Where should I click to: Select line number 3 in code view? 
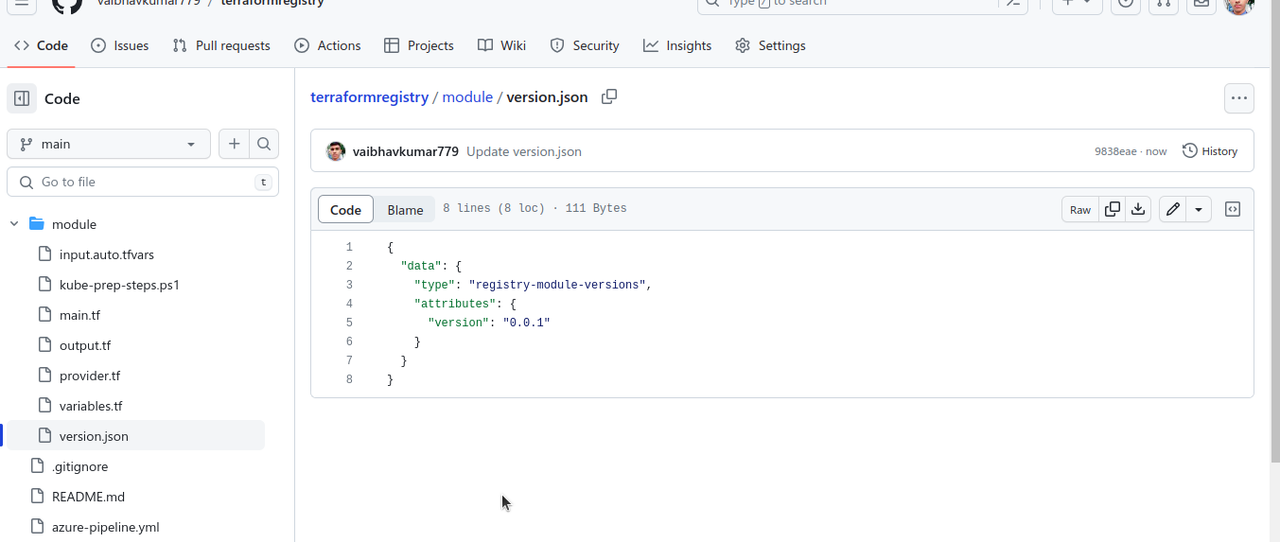click(349, 285)
